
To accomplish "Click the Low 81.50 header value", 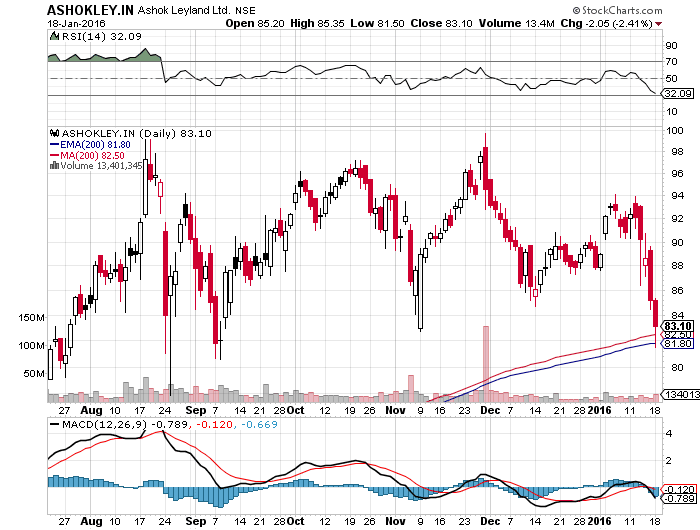I will [x=377, y=23].
